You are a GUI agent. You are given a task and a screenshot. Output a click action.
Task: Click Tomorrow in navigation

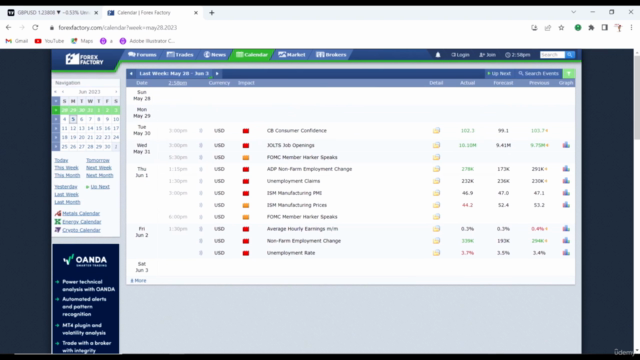[x=98, y=160]
